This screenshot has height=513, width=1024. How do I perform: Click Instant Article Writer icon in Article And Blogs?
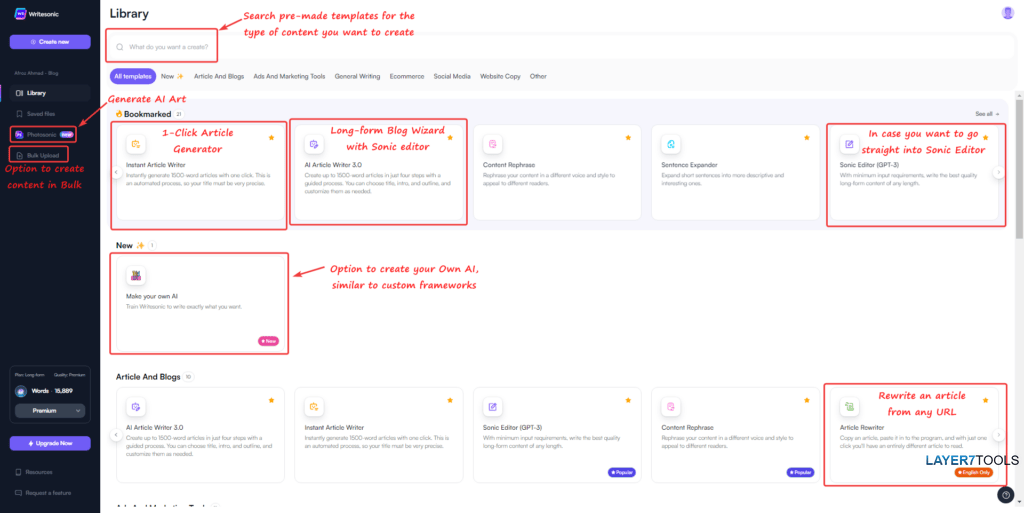click(314, 407)
